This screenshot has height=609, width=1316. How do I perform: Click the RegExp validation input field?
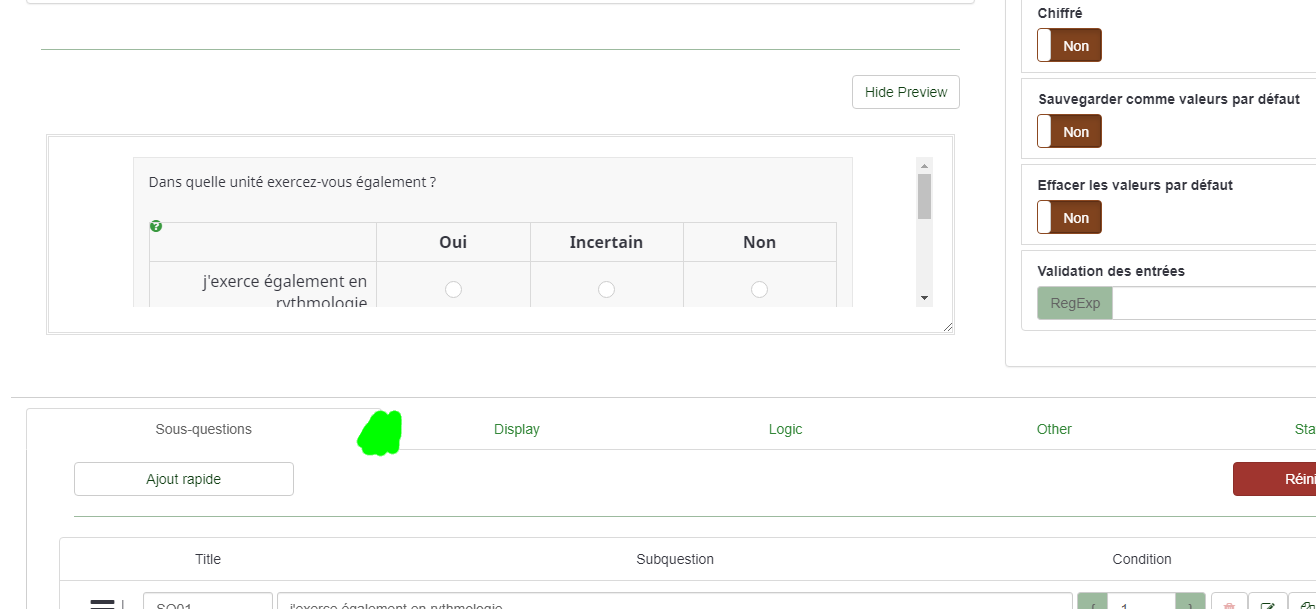(1213, 303)
